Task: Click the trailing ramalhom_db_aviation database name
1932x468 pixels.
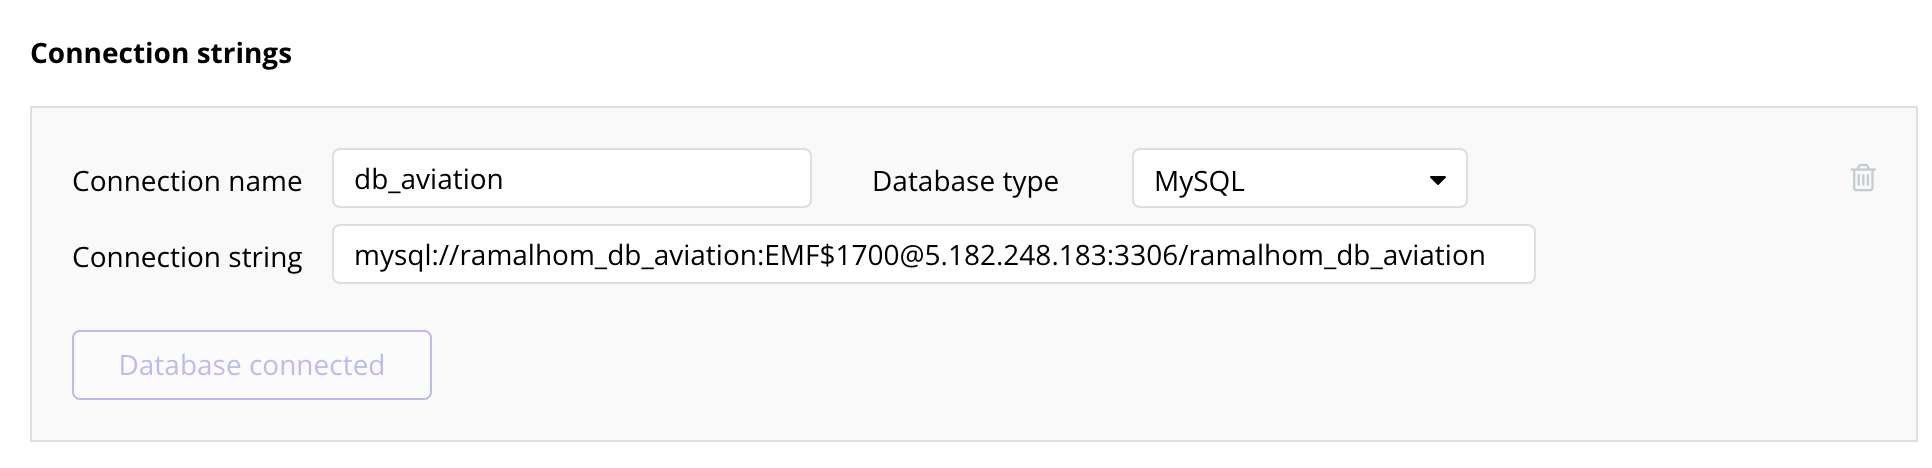Action: click(x=1337, y=255)
